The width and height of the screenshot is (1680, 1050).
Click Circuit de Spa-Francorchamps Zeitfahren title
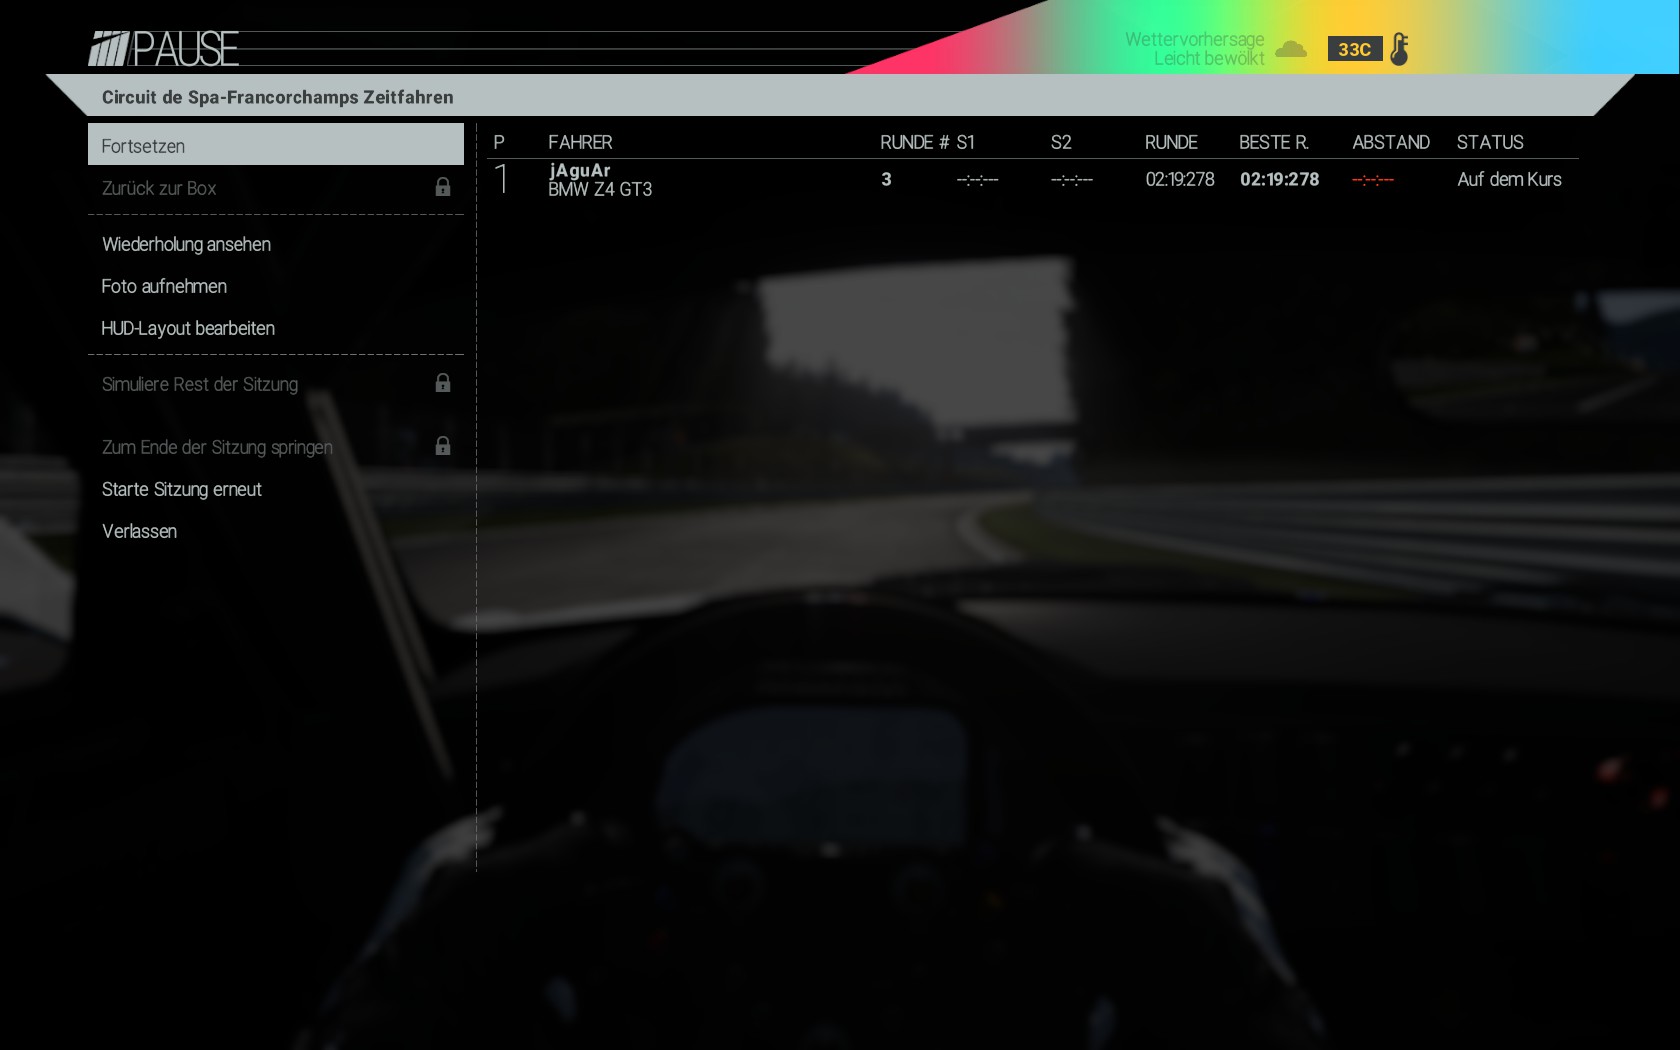(278, 97)
